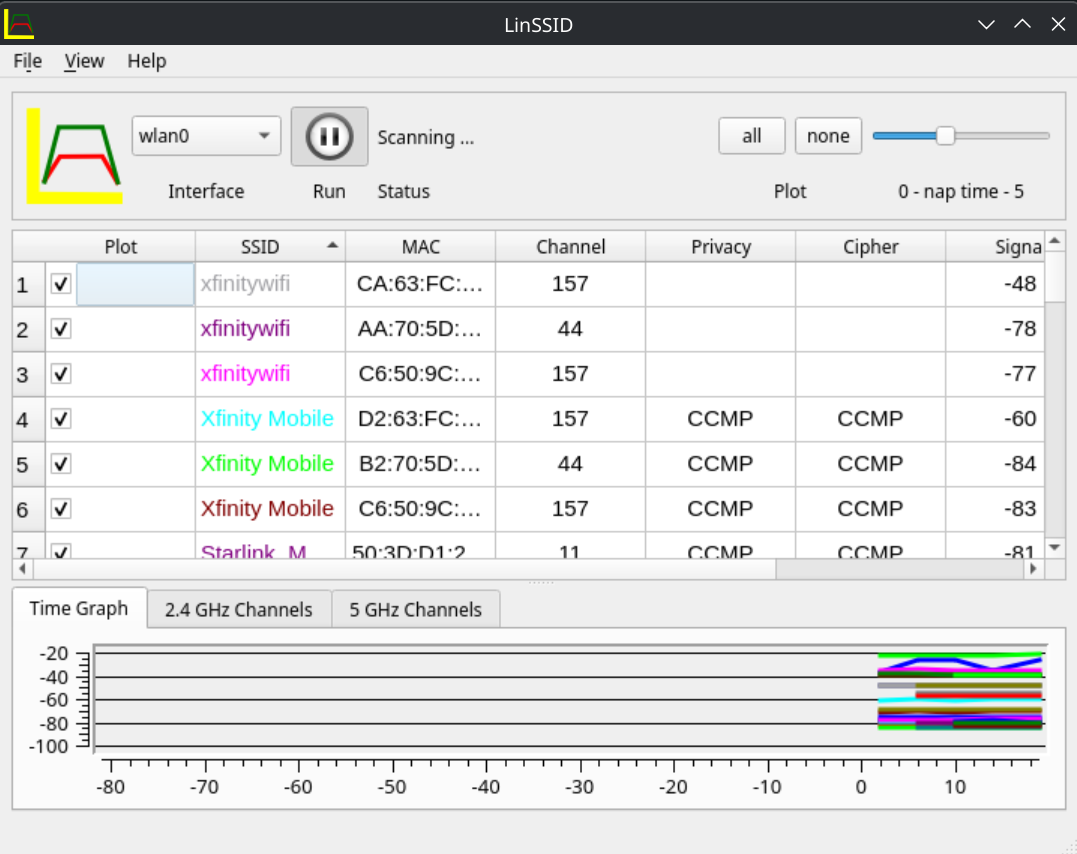Toggle plot checkbox for row 6
The image size is (1077, 854).
61,508
